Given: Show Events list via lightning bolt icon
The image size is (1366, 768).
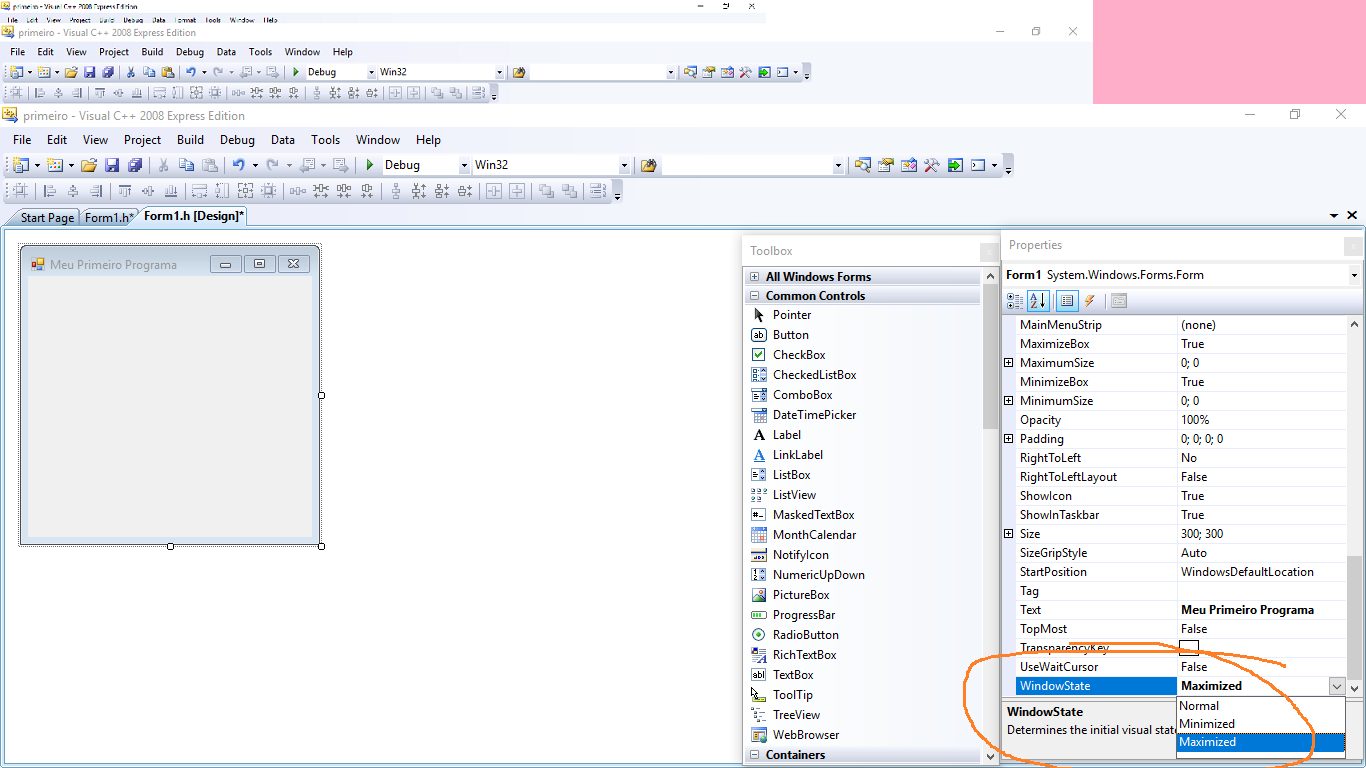Looking at the screenshot, I should tap(1090, 300).
